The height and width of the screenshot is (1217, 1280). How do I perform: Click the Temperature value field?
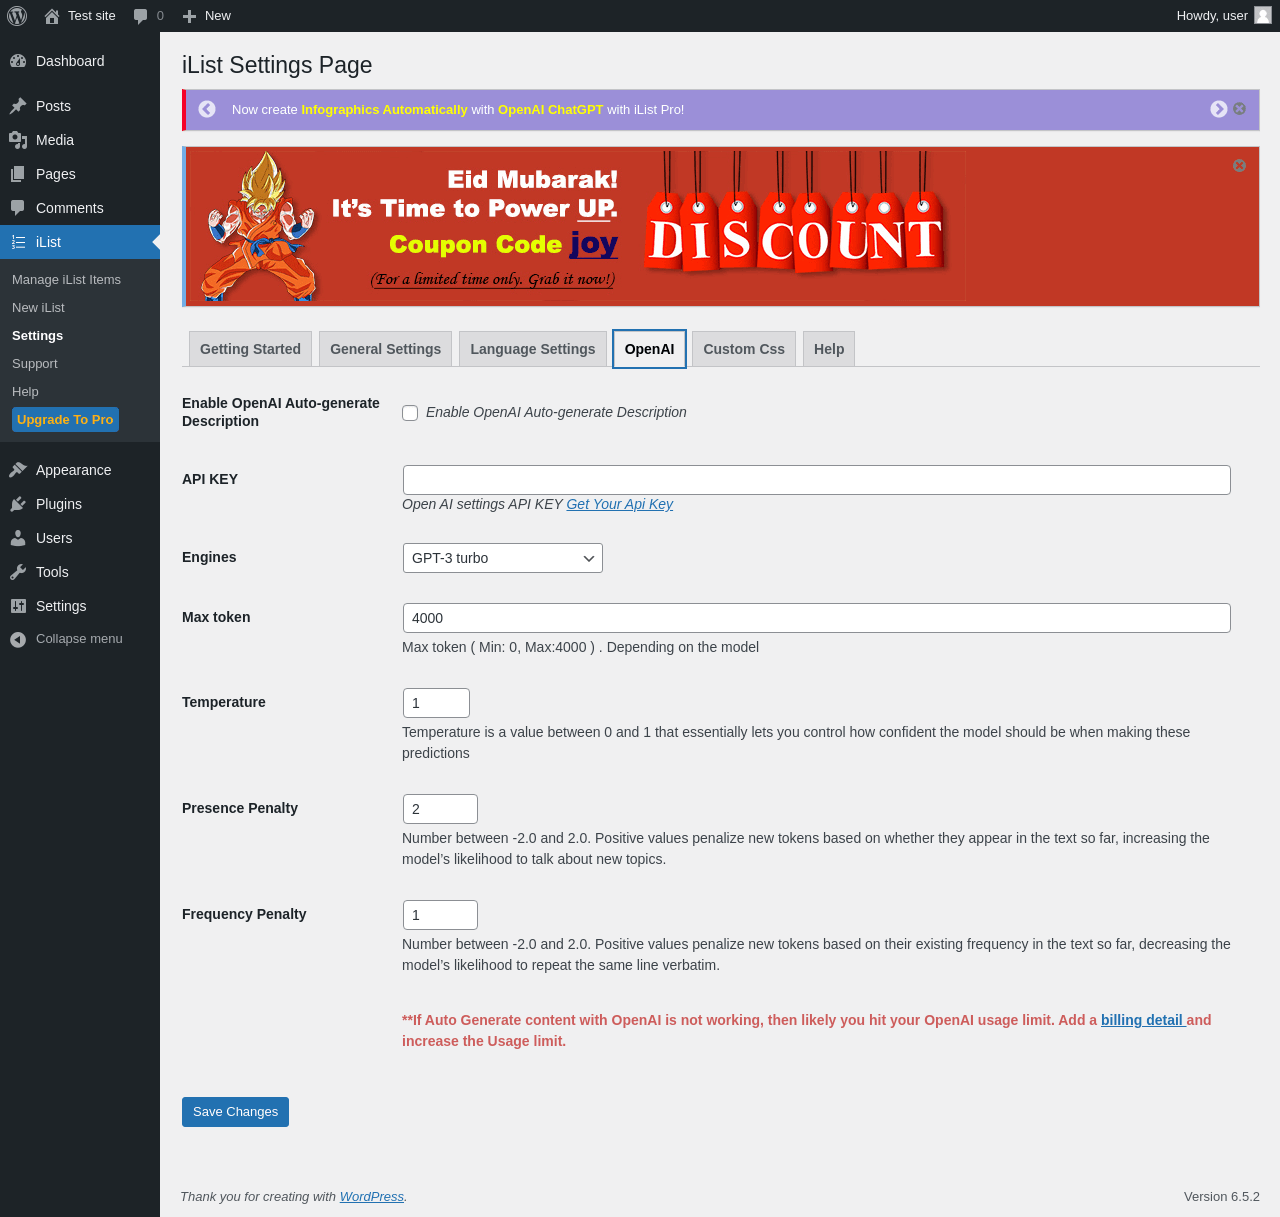[436, 703]
